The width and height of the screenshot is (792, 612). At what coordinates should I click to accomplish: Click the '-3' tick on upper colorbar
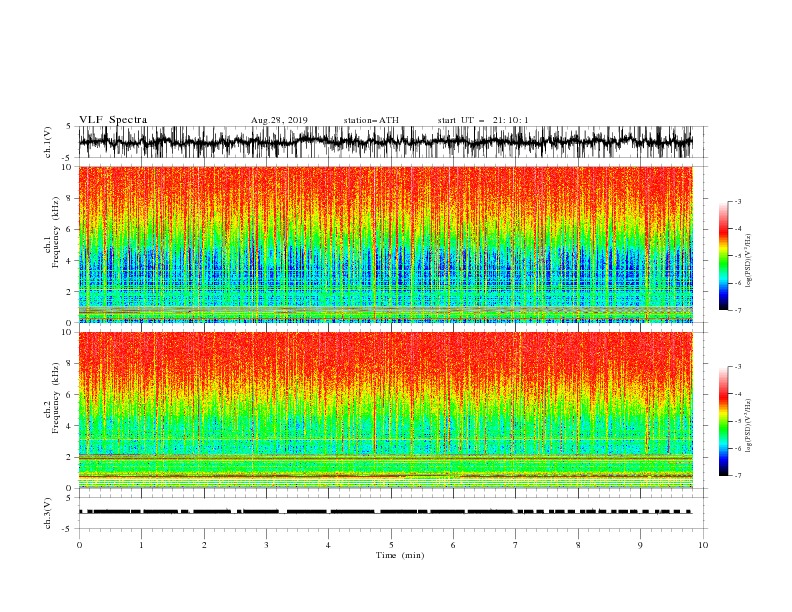pyautogui.click(x=738, y=201)
